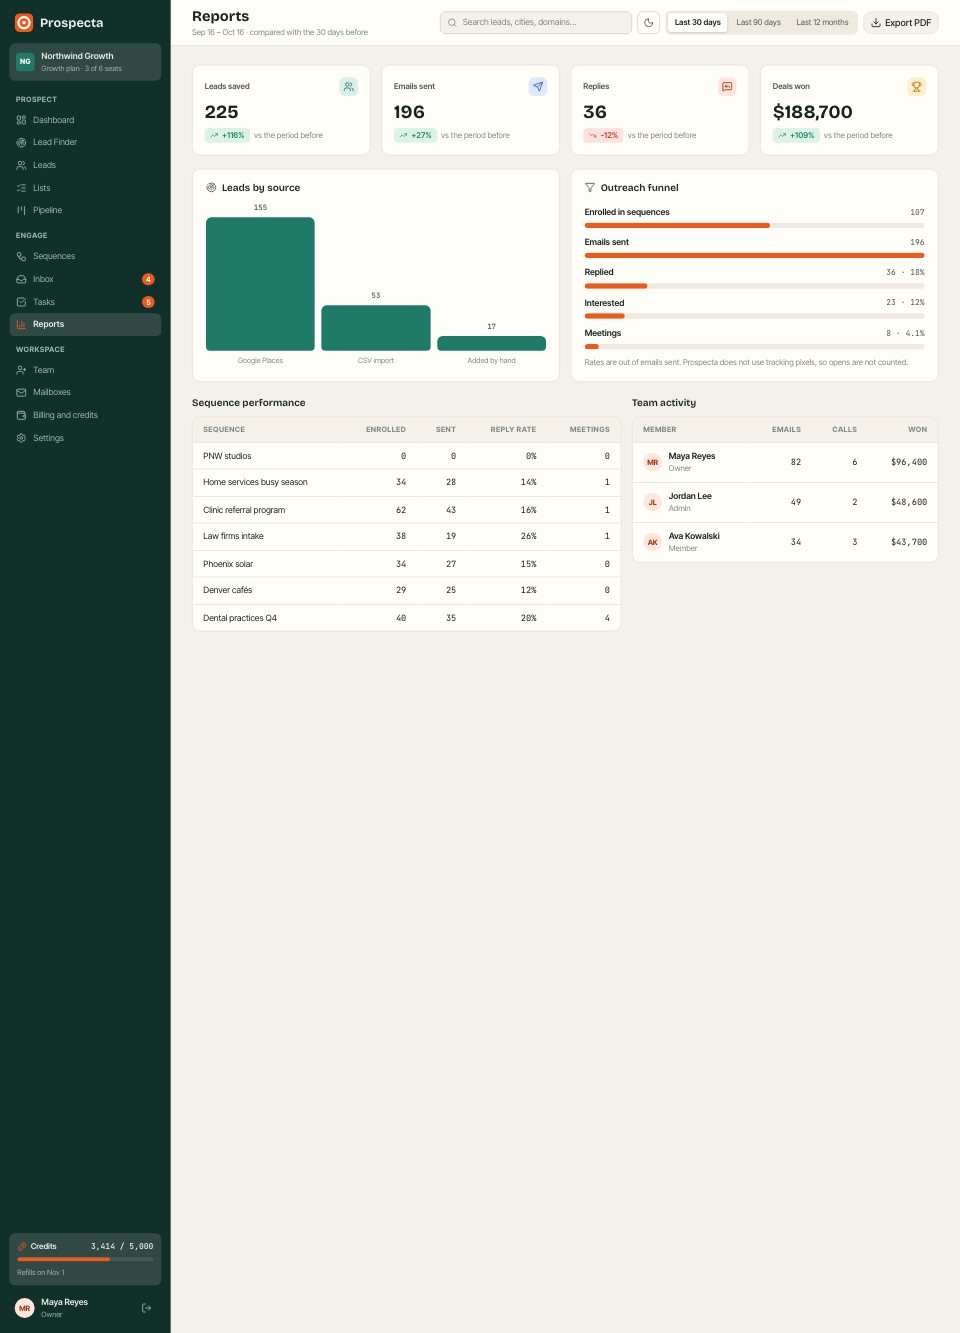Image resolution: width=960 pixels, height=1333 pixels.
Task: Click Jordan Lee JL avatar
Action: 653,502
